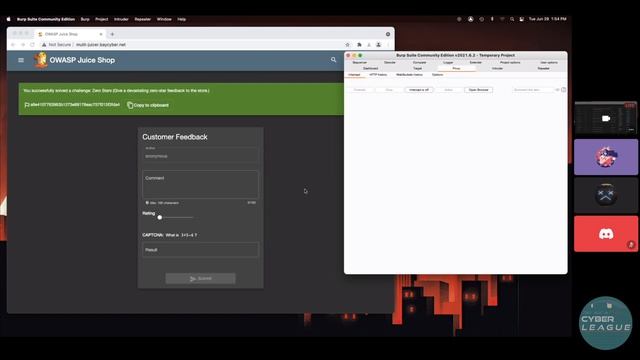Viewport: 640px width, 360px height.
Task: Switch to Burp's Dashboard tab
Action: pyautogui.click(x=371, y=69)
